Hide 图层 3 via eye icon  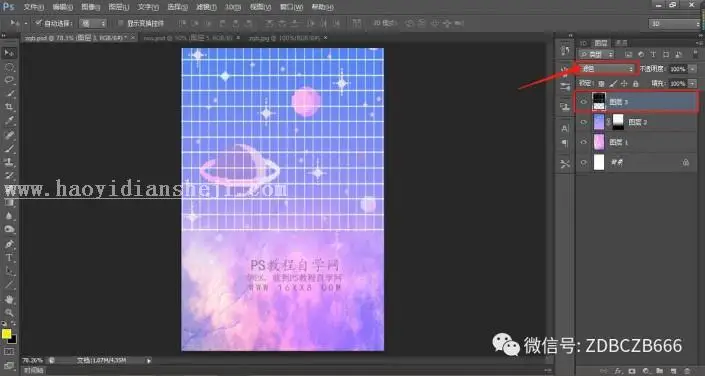tap(584, 102)
